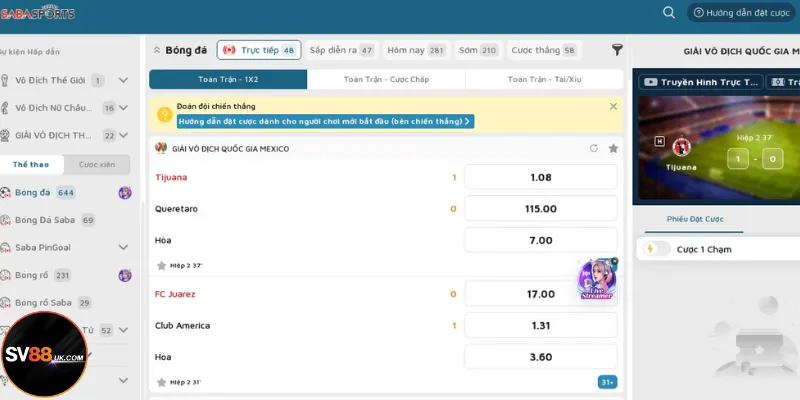
Task: Close the yellow Đoán đội chiến thắng banner
Action: (x=613, y=105)
